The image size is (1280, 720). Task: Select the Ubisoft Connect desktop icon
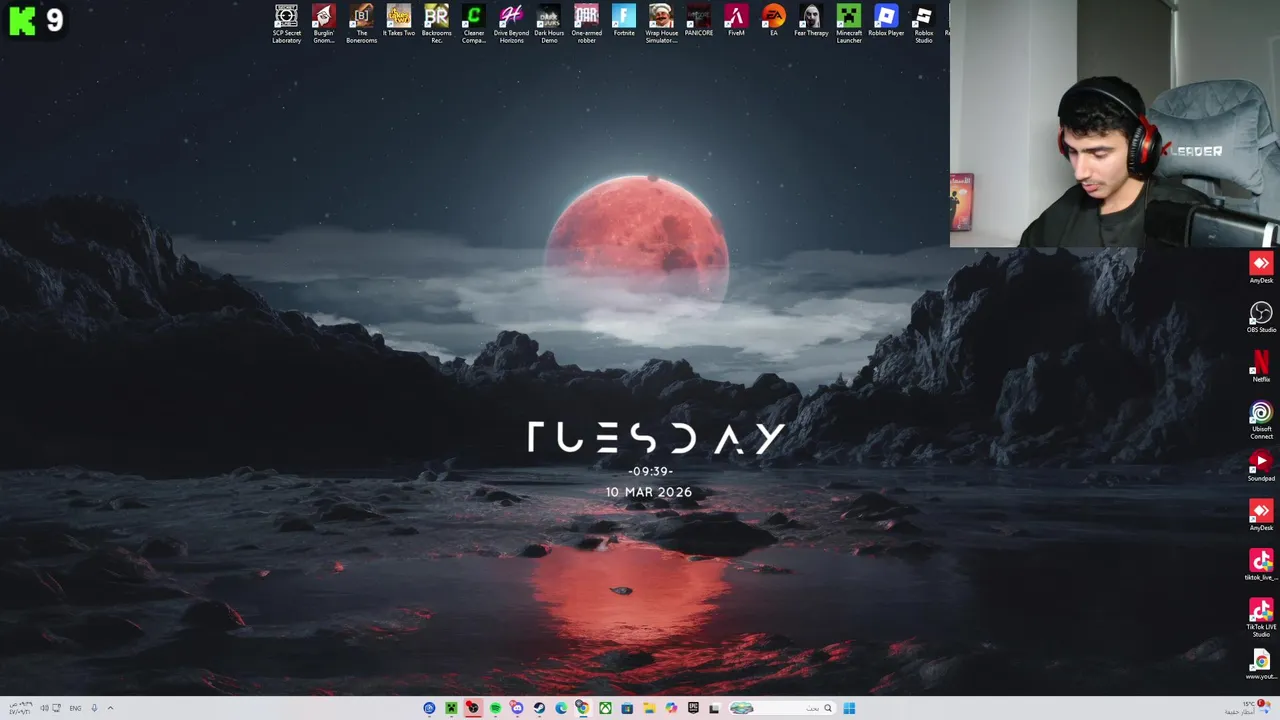coord(1261,420)
